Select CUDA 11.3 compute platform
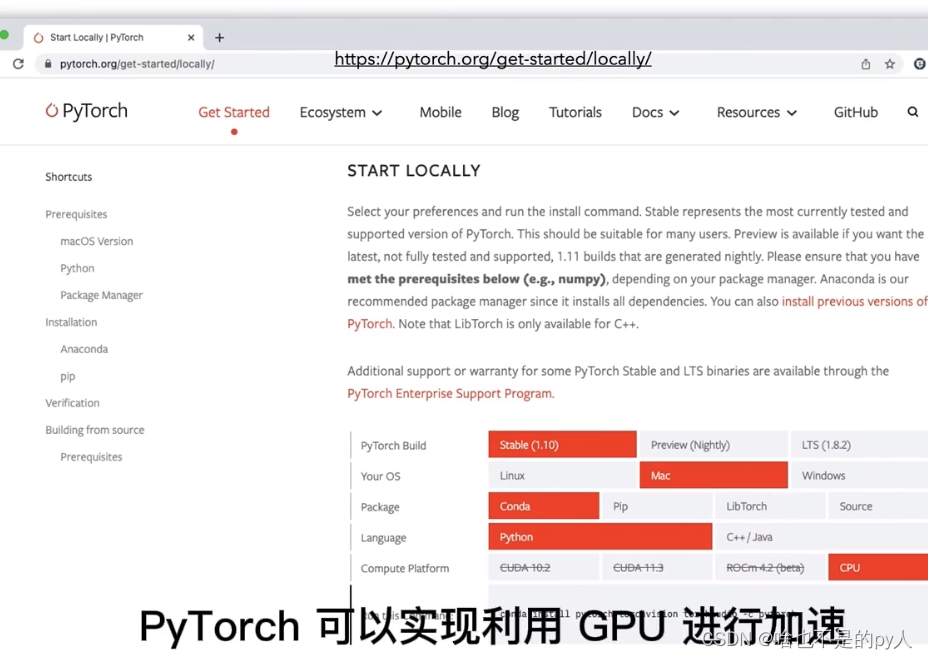928x659 pixels. pos(657,568)
